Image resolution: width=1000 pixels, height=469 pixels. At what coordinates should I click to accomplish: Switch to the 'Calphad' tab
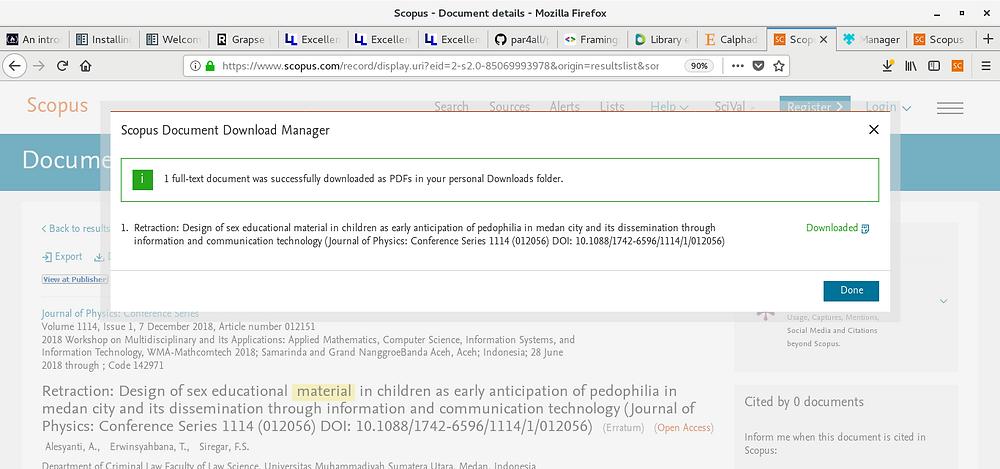pyautogui.click(x=732, y=40)
